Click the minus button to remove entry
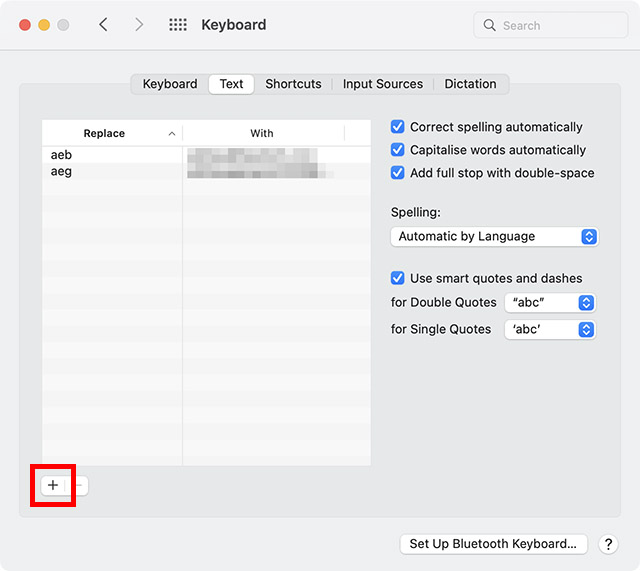Image resolution: width=640 pixels, height=571 pixels. point(79,485)
